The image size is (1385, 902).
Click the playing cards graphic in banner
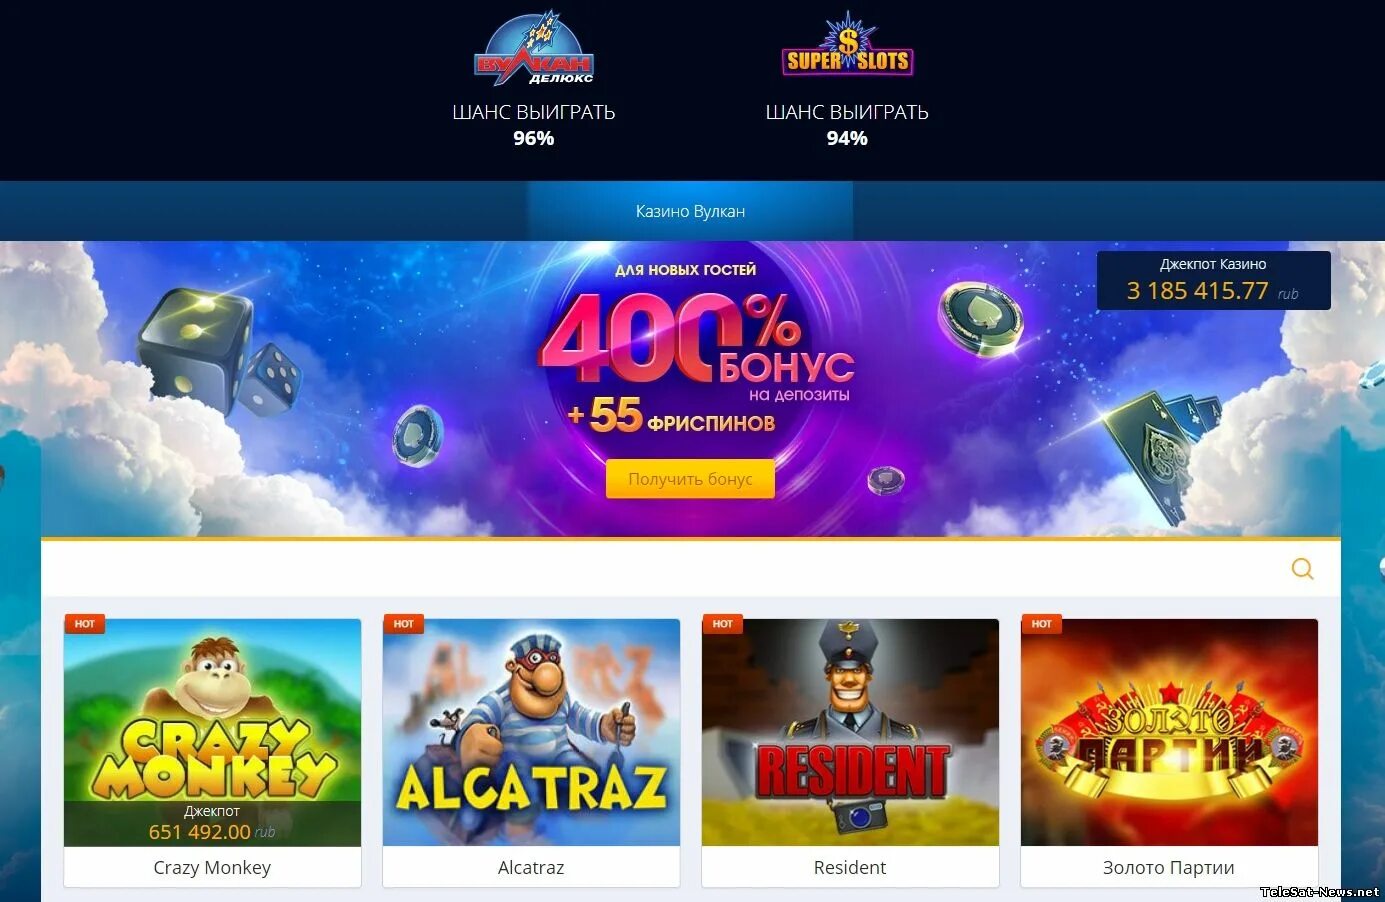coord(1160,451)
